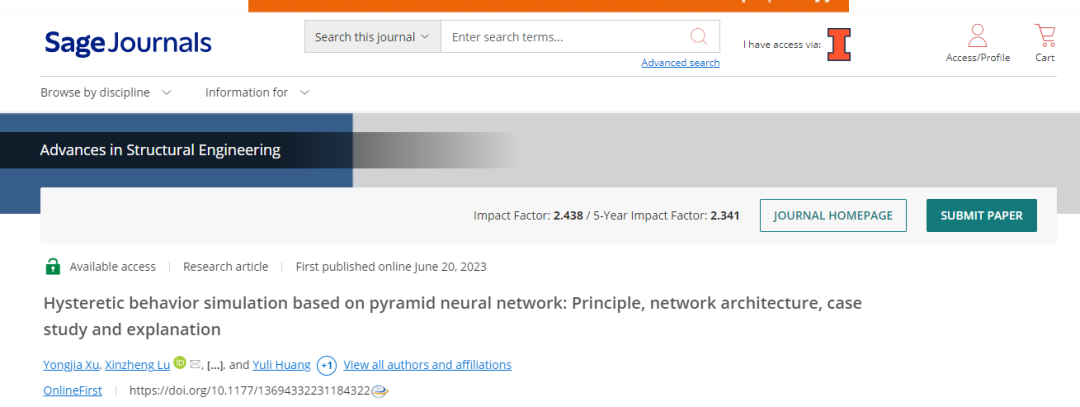The width and height of the screenshot is (1080, 407).
Task: Click the author email envelope icon
Action: pos(195,364)
